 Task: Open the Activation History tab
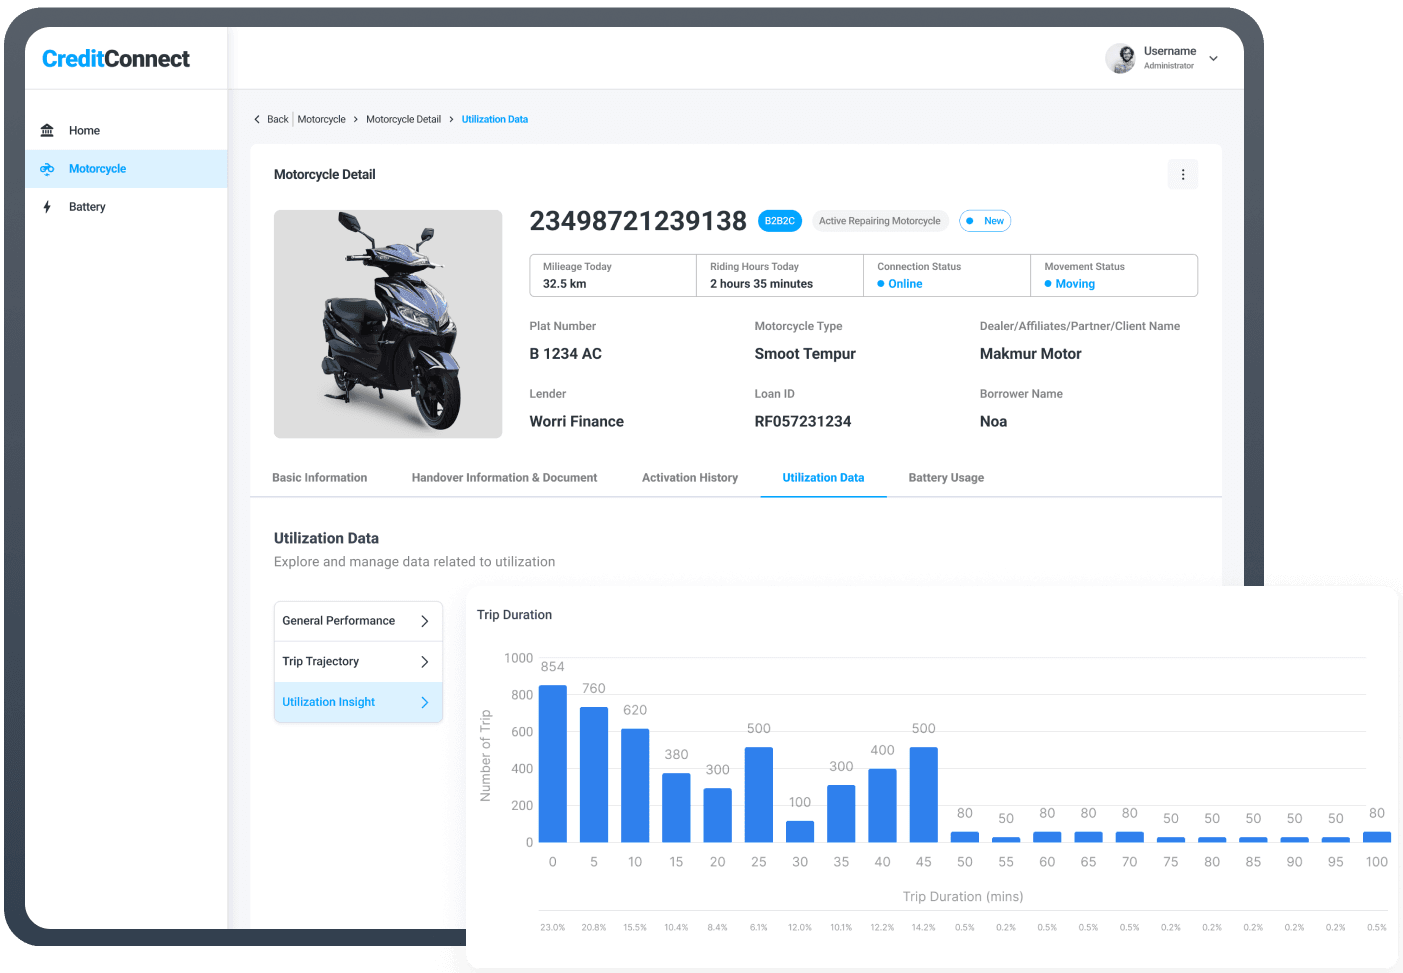[689, 478]
